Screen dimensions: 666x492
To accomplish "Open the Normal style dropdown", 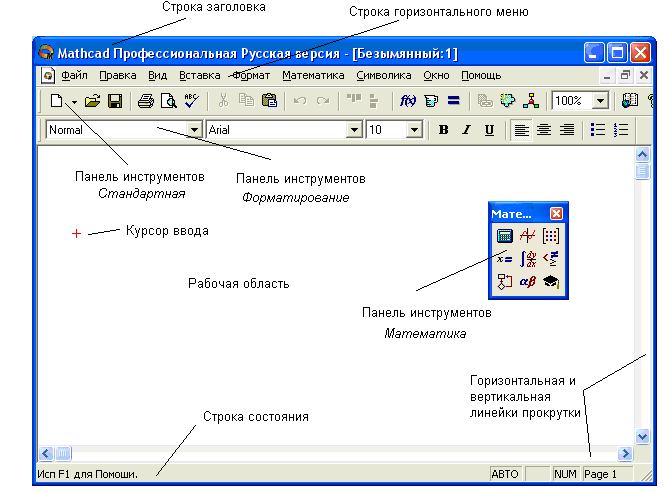I will (194, 130).
